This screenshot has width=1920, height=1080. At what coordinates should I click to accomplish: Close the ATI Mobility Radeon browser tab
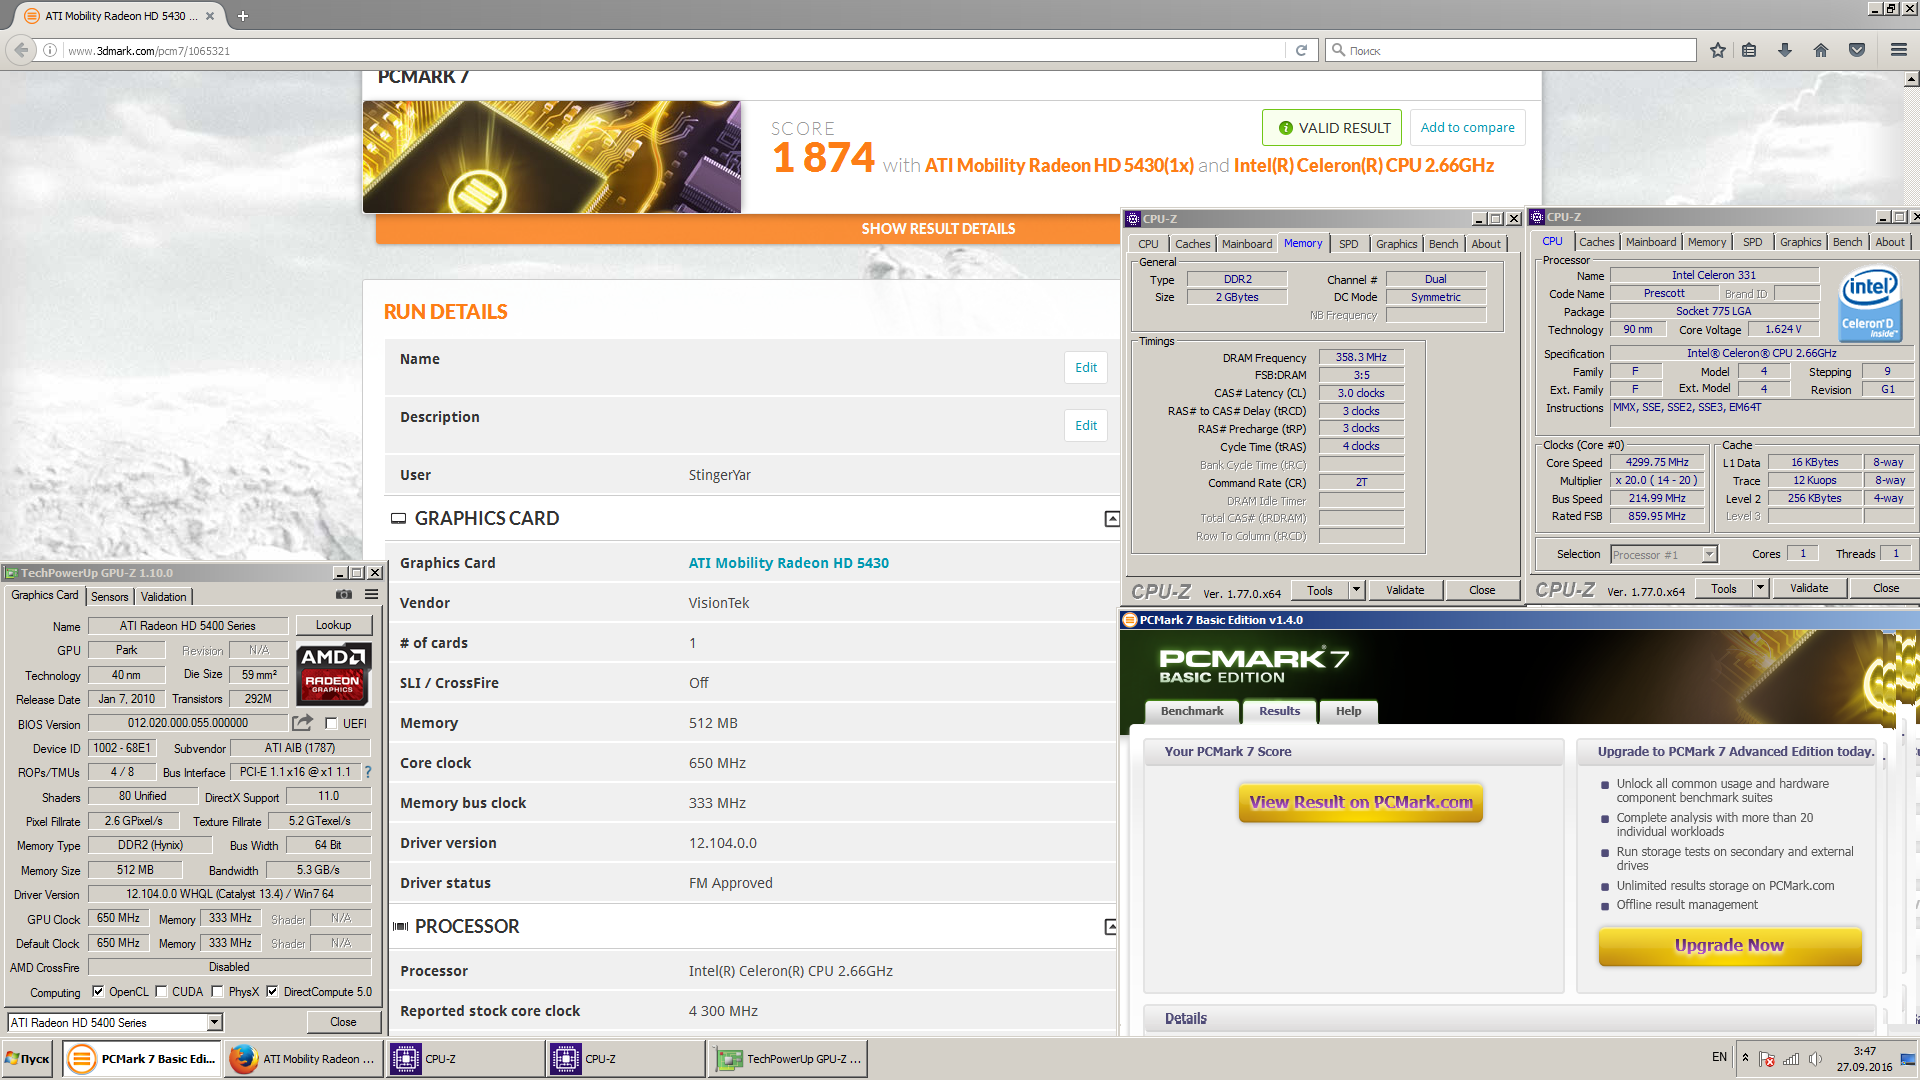pos(210,16)
